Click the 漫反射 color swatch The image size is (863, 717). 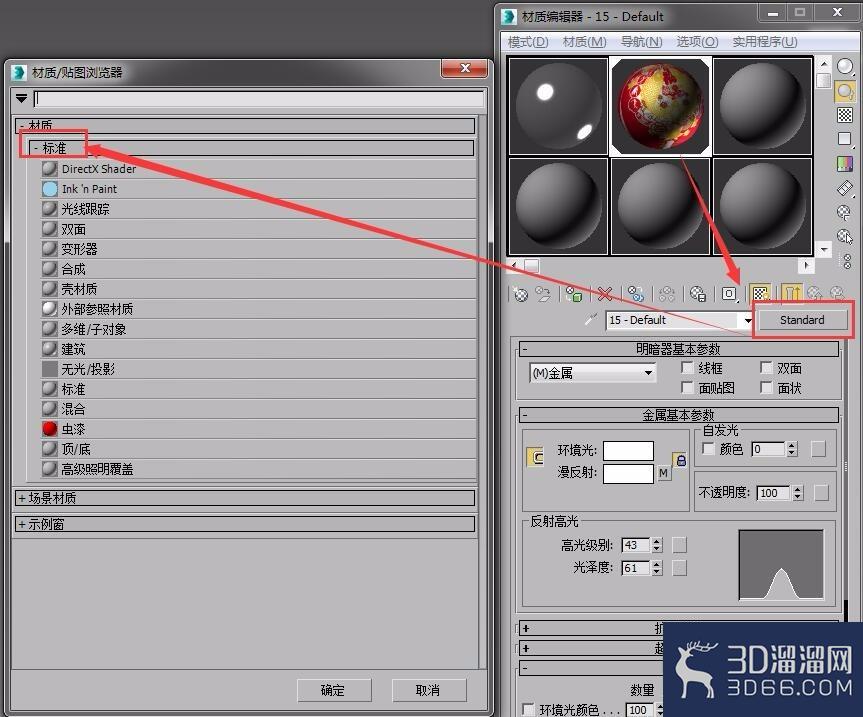[628, 473]
